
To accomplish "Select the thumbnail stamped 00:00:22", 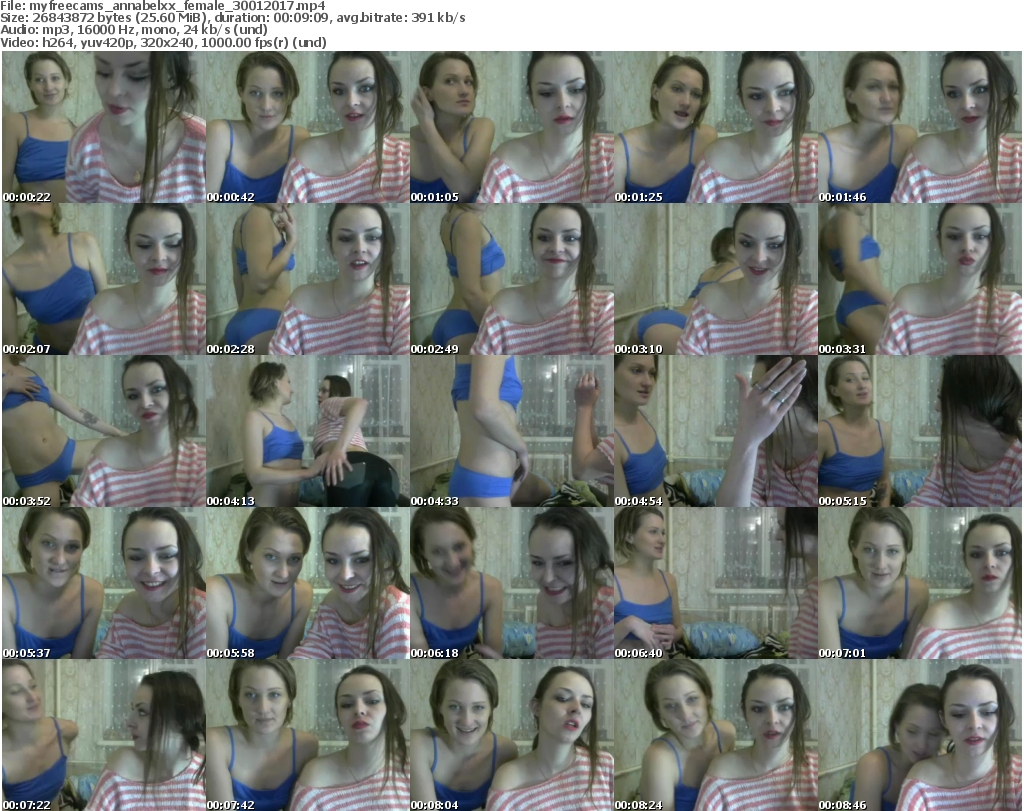I will [104, 127].
